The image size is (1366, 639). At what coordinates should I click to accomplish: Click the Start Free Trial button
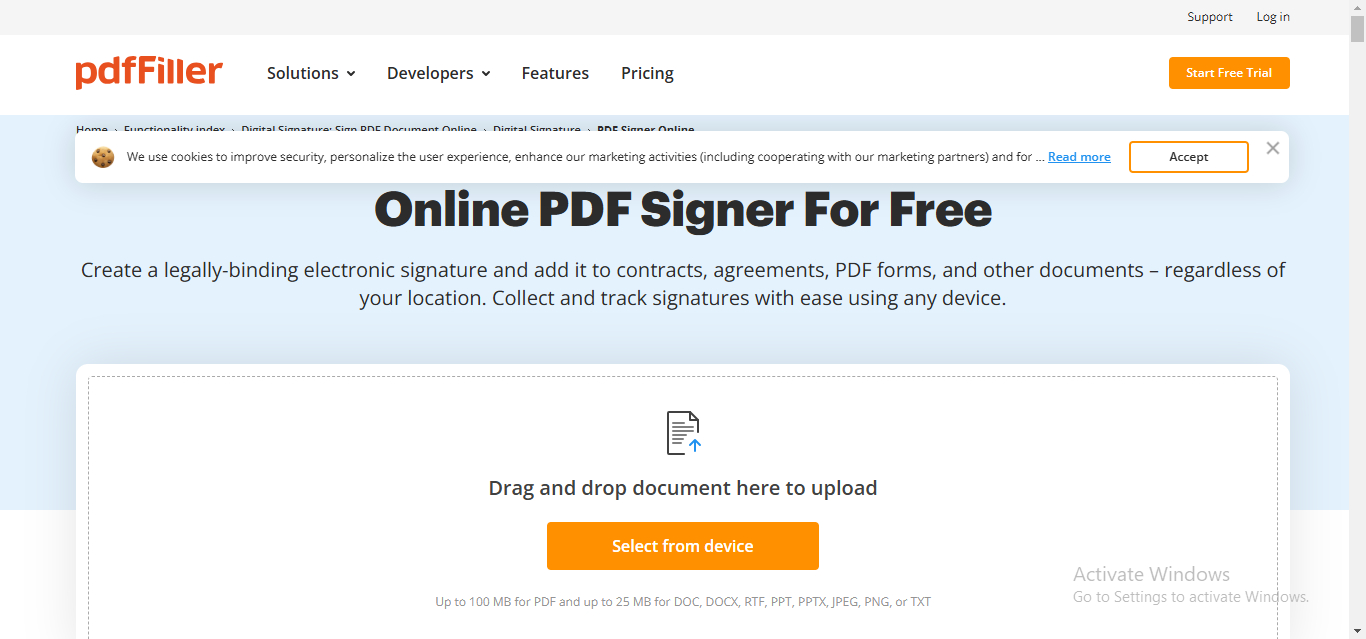(x=1229, y=73)
